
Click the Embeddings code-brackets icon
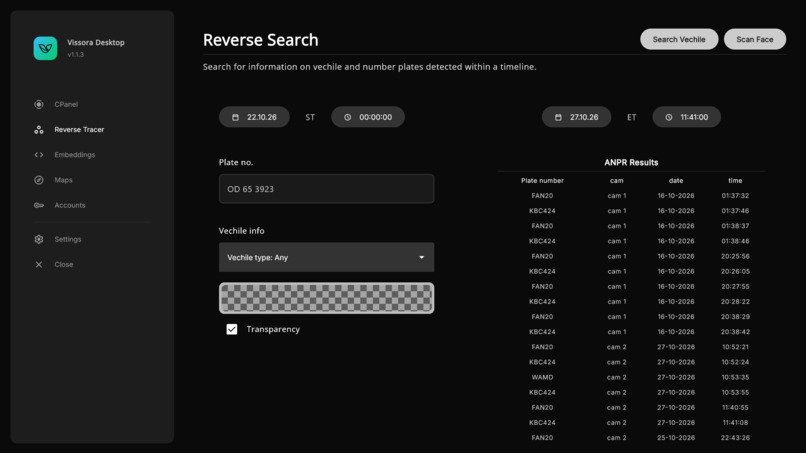pyautogui.click(x=39, y=155)
